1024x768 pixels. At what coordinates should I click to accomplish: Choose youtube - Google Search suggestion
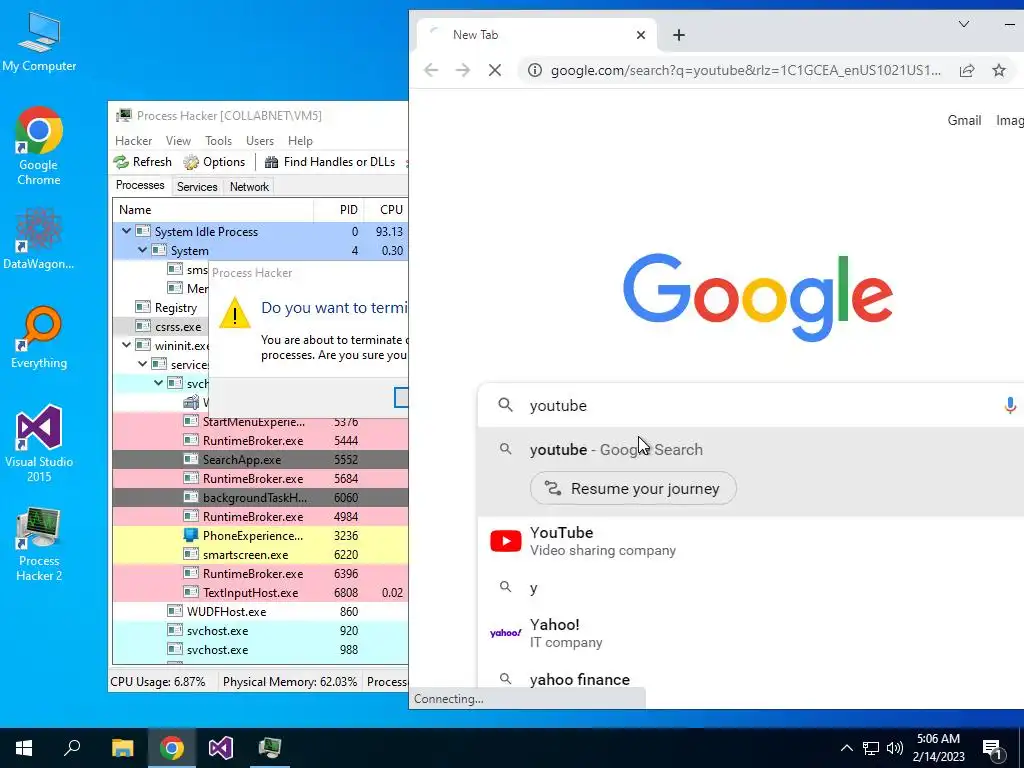[x=616, y=449]
